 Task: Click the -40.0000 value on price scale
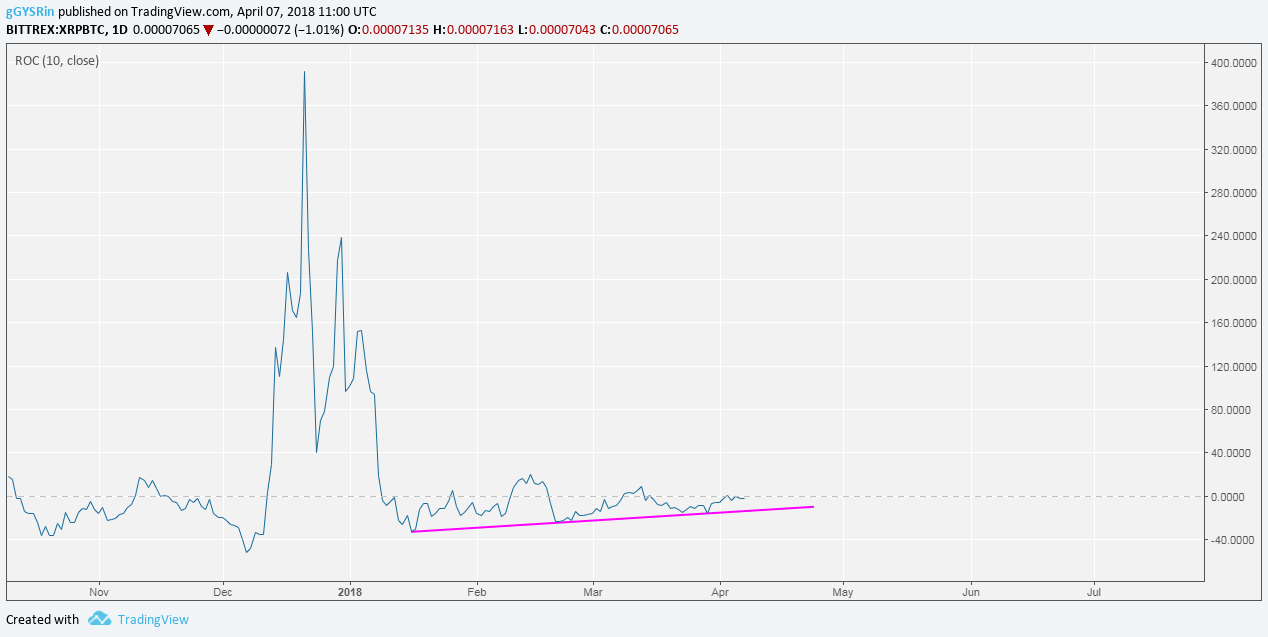1231,540
